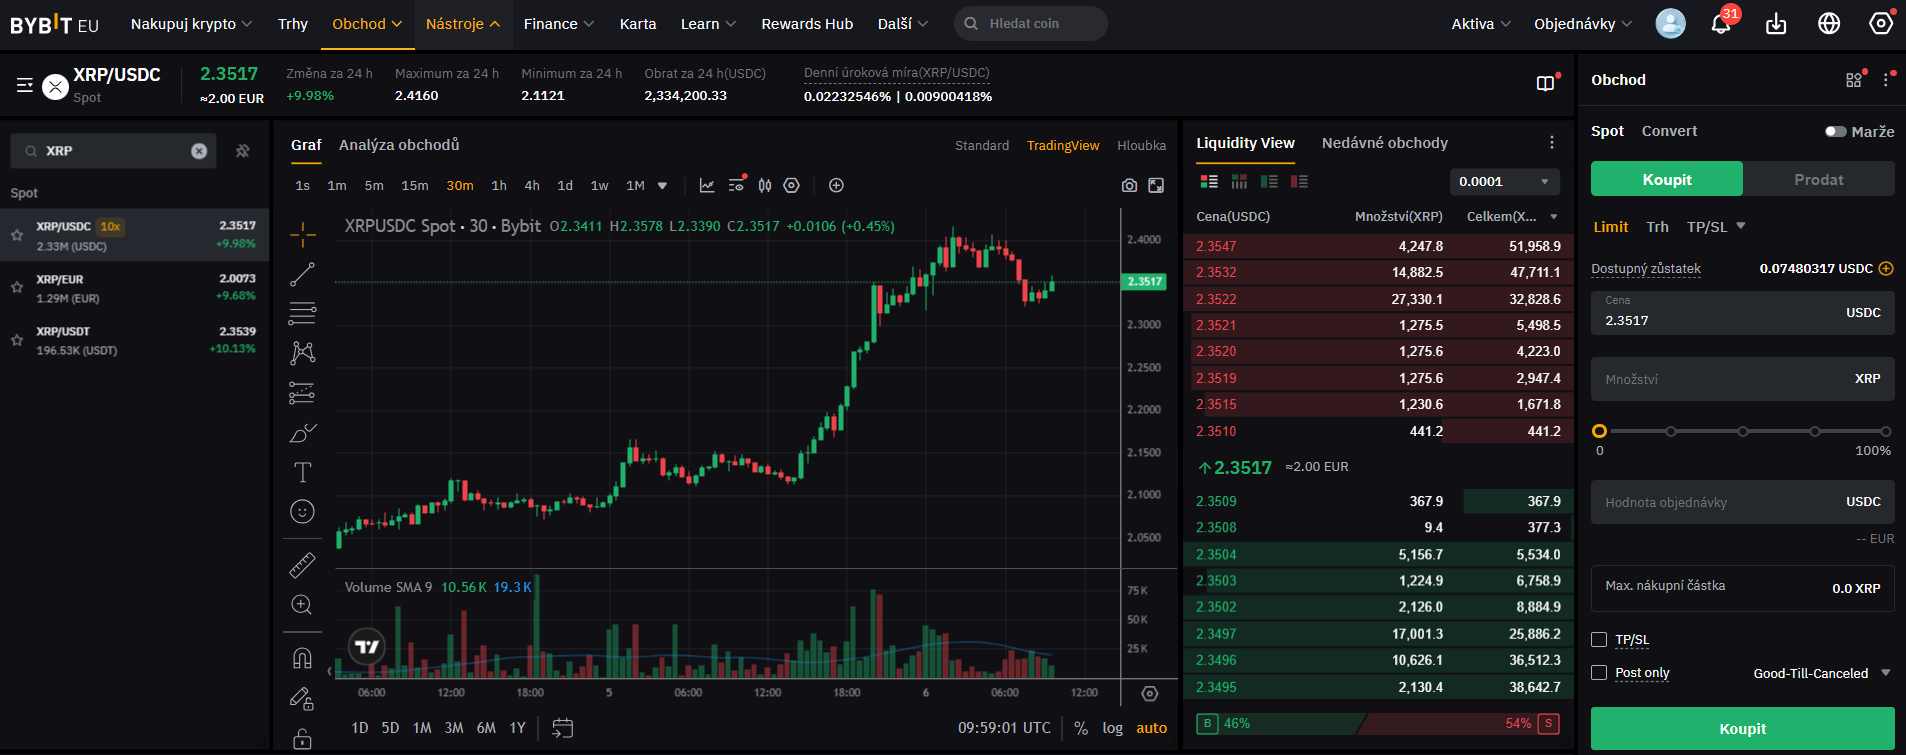Open chart indicators icon
This screenshot has height=755, width=1906.
707,186
